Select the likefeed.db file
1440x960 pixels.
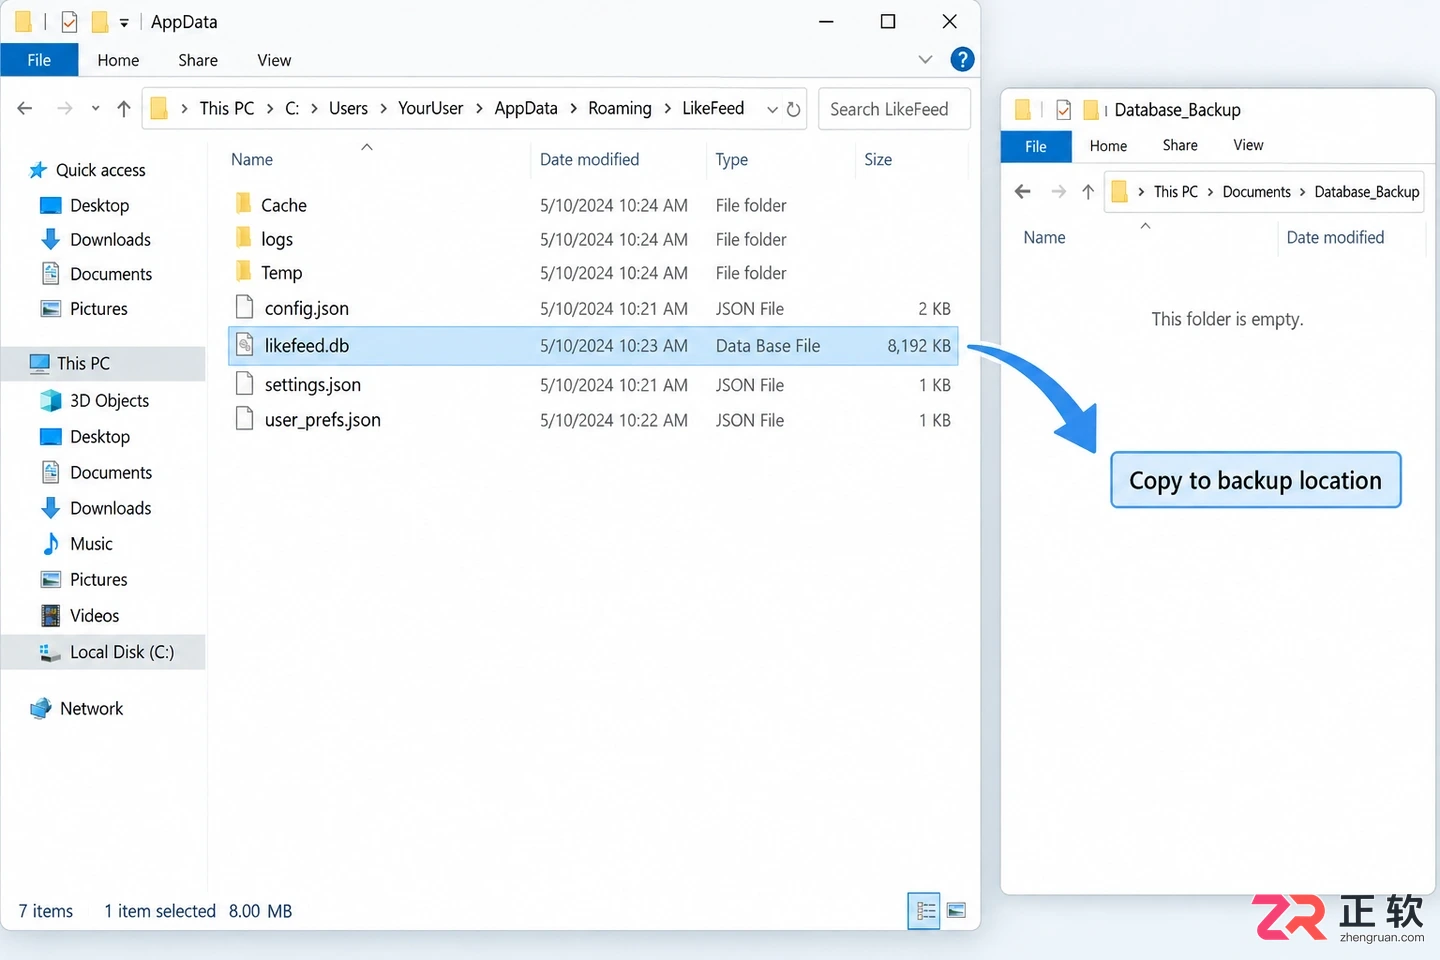[593, 346]
